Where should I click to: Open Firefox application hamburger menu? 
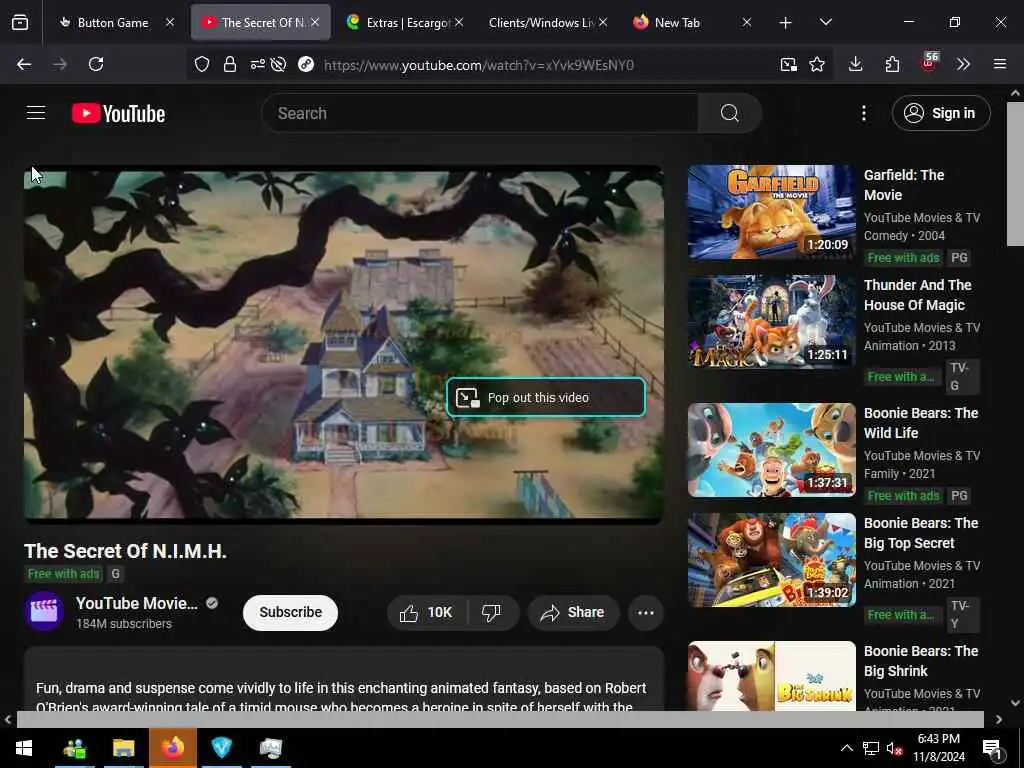pos(1000,64)
